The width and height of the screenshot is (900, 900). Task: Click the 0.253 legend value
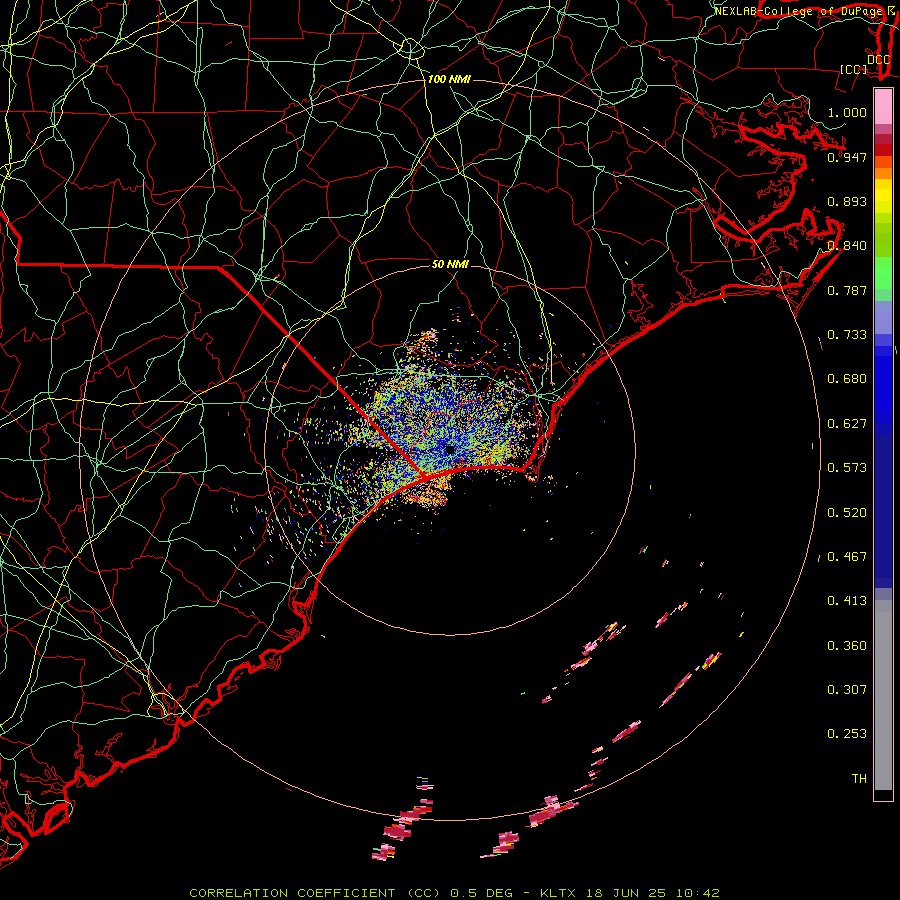(847, 734)
